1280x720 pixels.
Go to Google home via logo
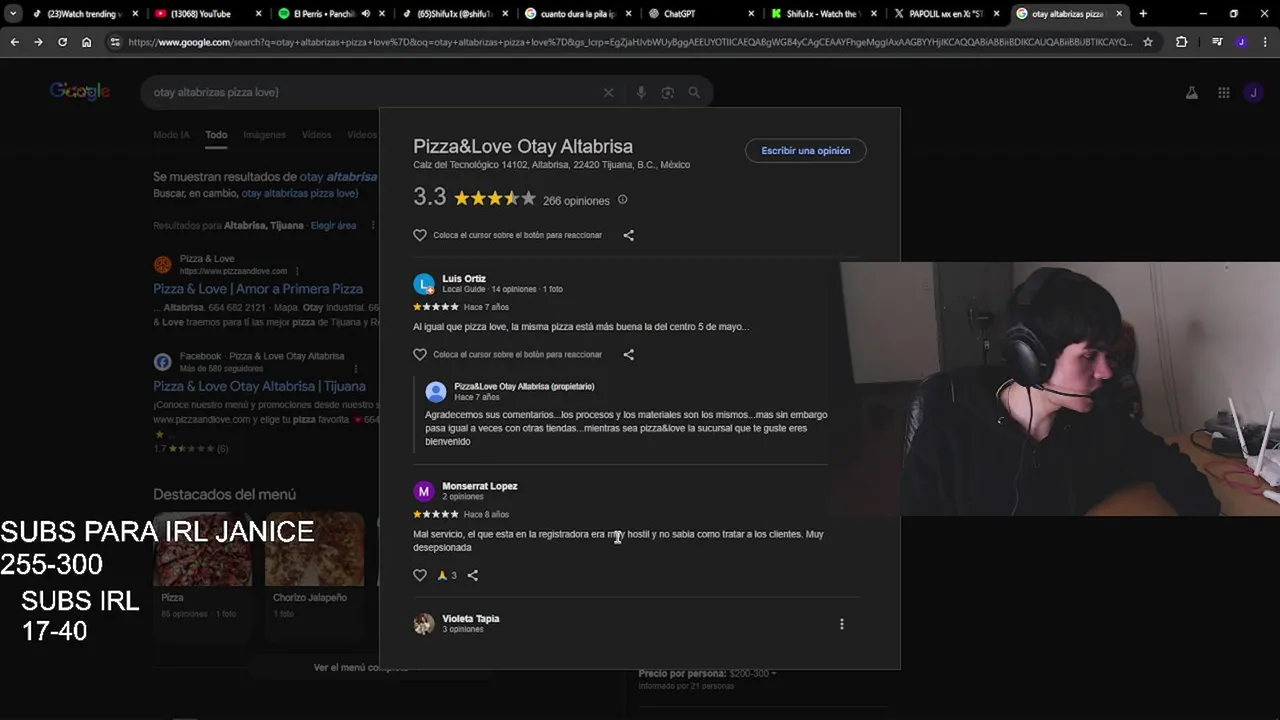(x=80, y=92)
